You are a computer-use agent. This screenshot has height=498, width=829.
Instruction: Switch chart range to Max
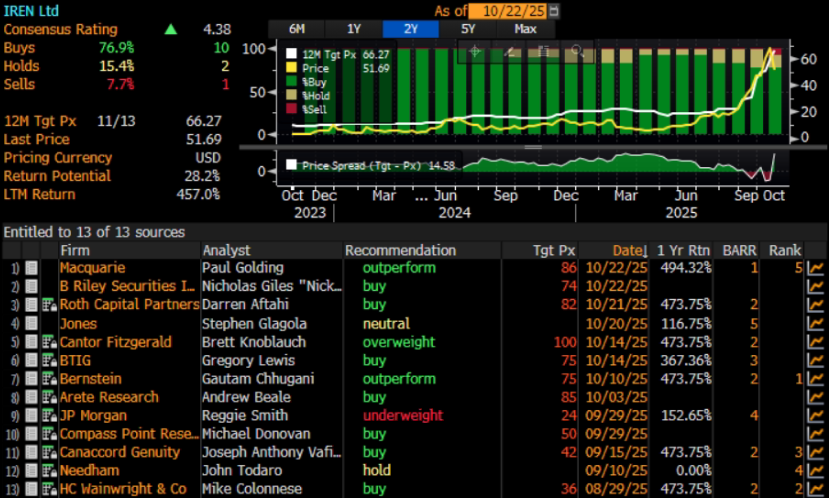tap(526, 29)
